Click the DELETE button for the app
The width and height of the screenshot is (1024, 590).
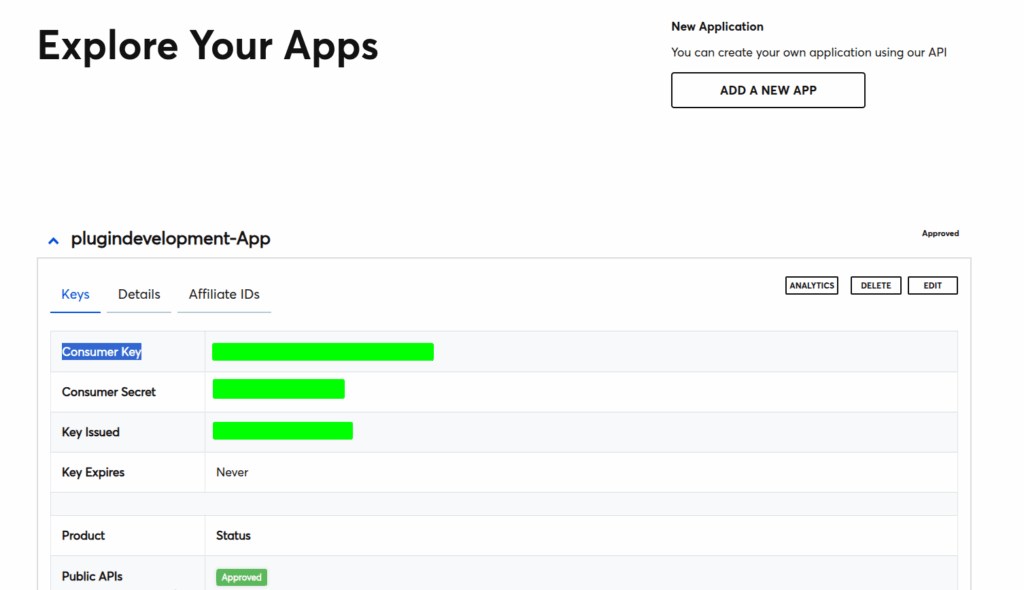875,286
